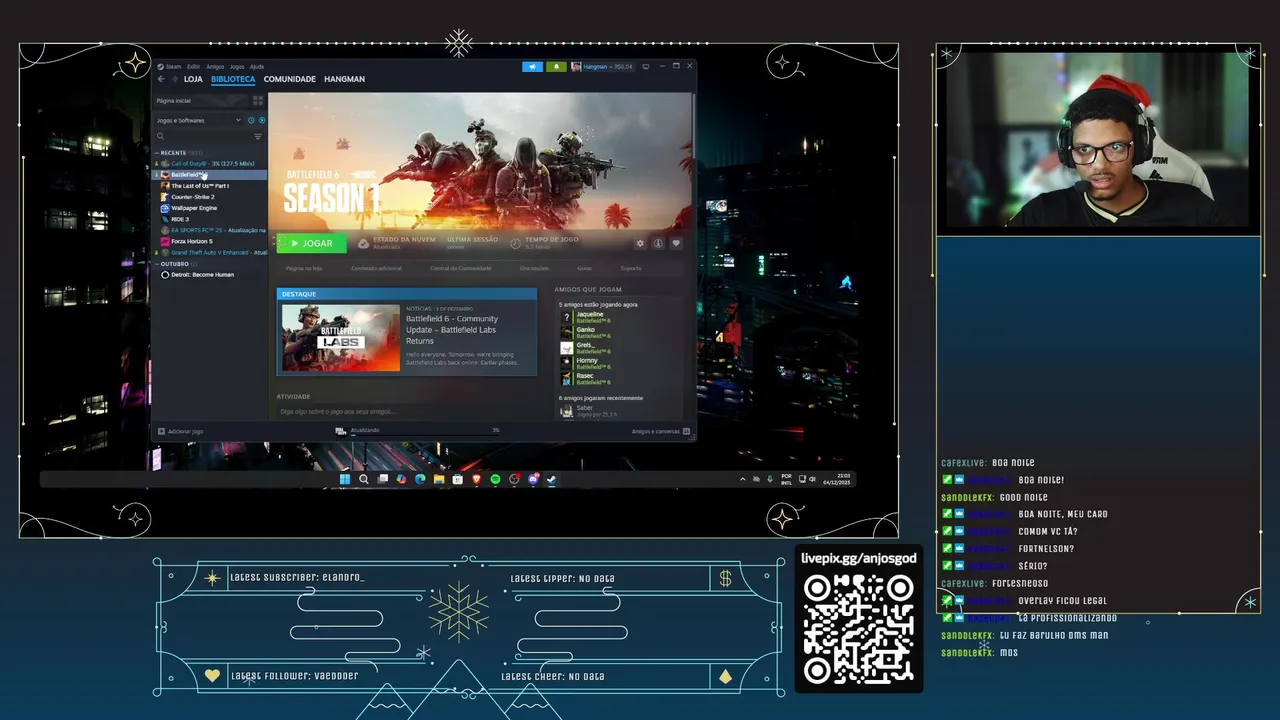Click the Steam forward navigation arrow
Viewport: 1280px width, 720px height.
tap(175, 79)
